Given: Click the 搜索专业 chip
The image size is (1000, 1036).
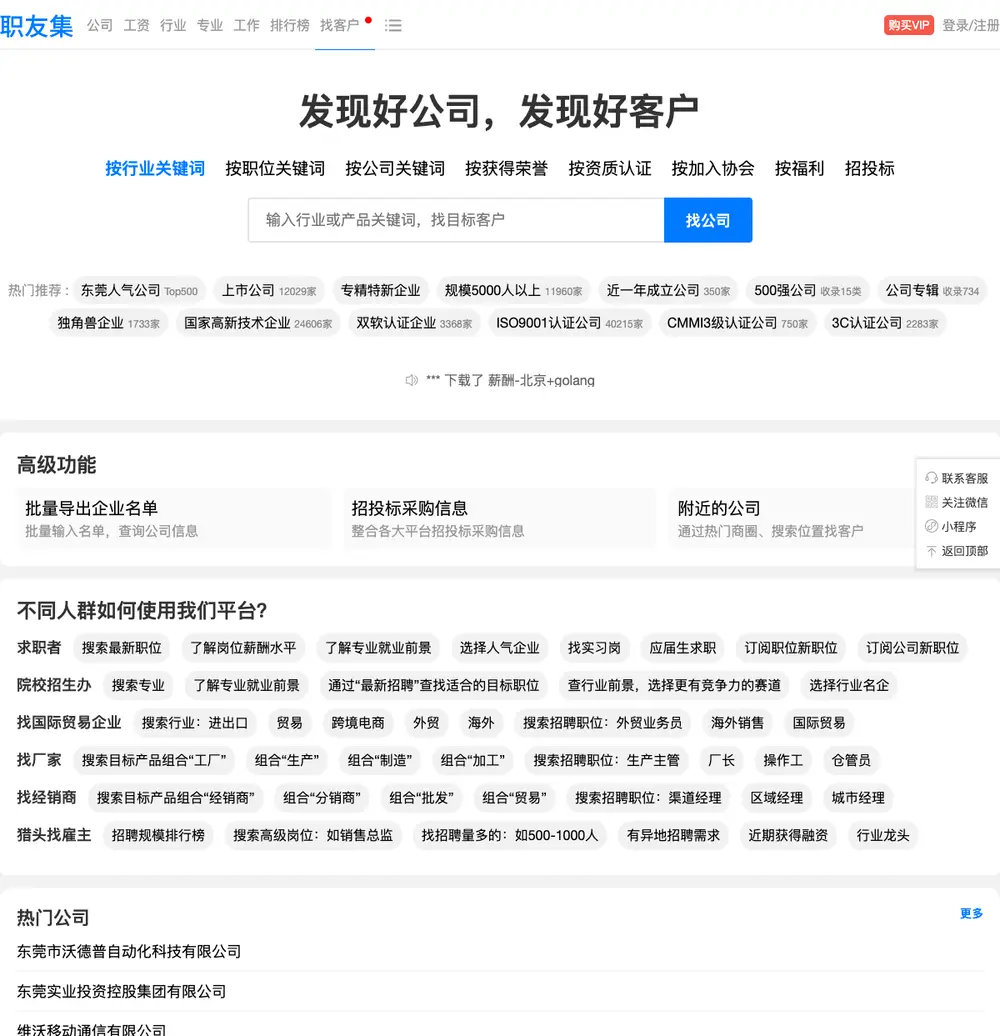Looking at the screenshot, I should point(138,685).
